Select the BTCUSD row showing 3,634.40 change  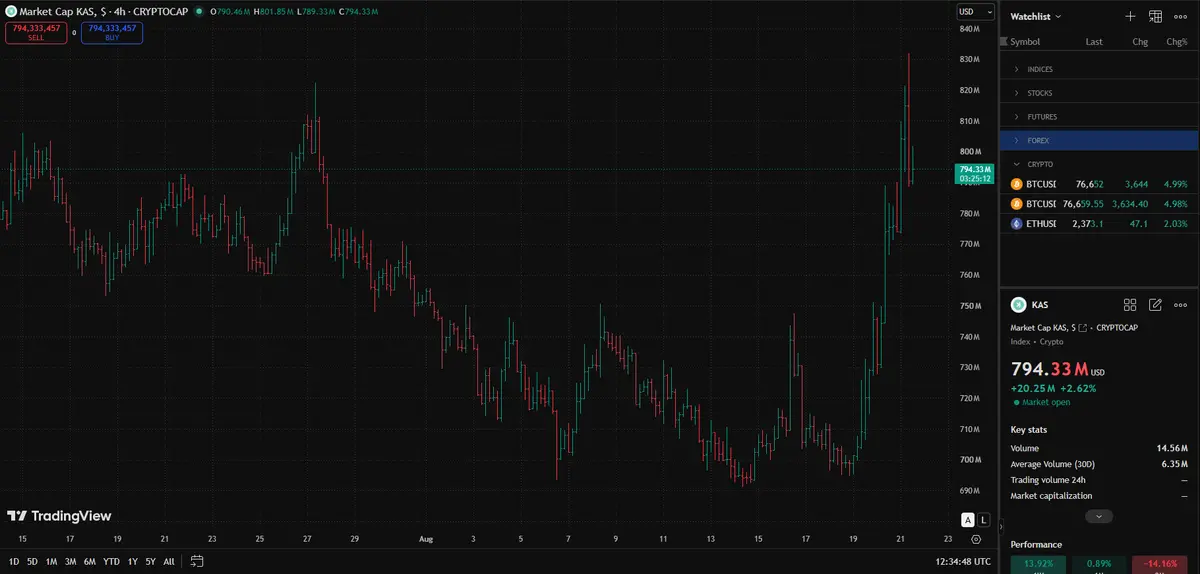pos(1097,204)
